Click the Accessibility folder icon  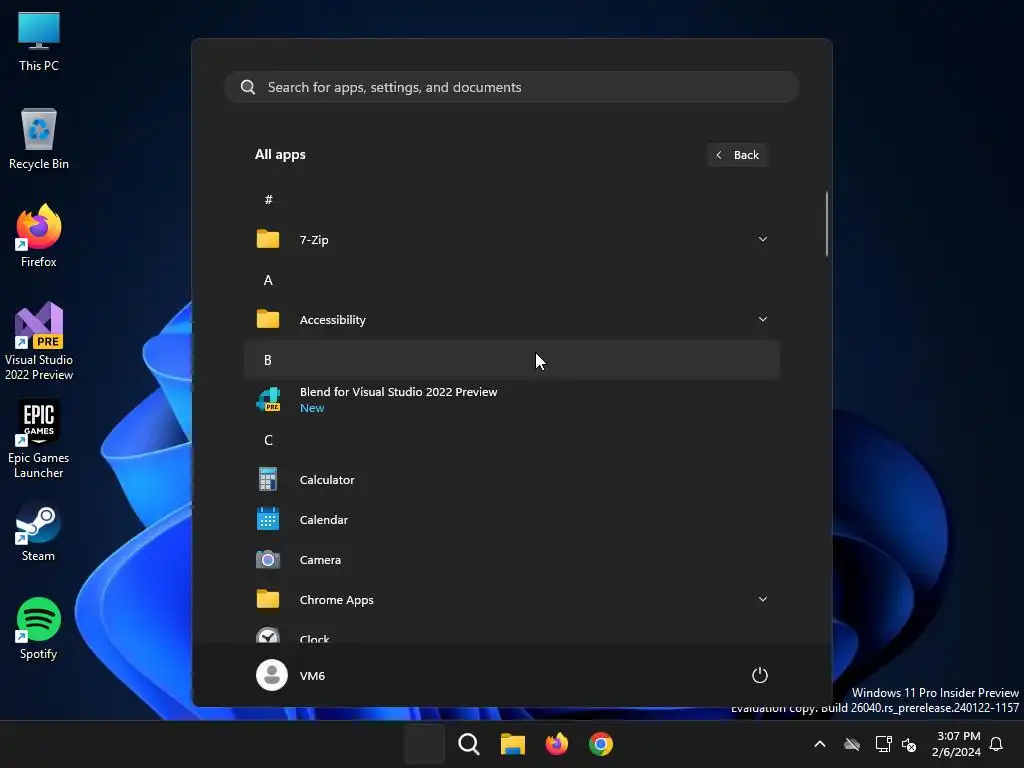pos(268,319)
